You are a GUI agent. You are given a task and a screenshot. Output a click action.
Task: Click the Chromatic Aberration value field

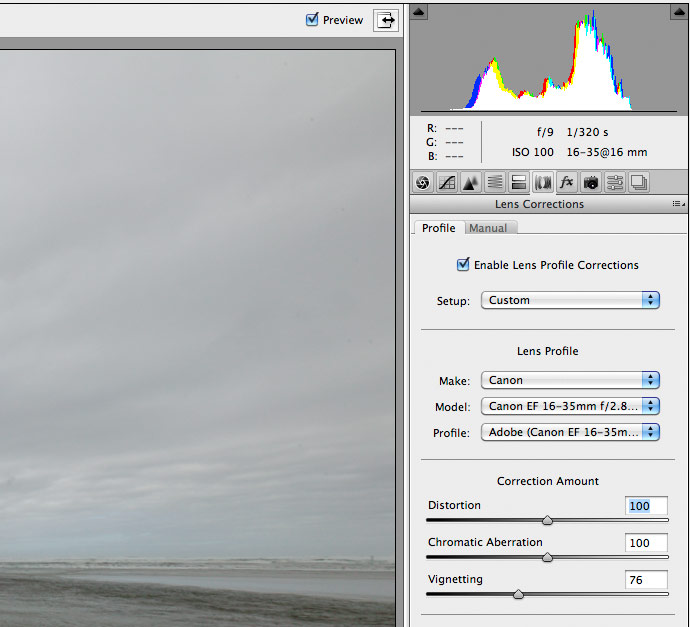point(646,543)
